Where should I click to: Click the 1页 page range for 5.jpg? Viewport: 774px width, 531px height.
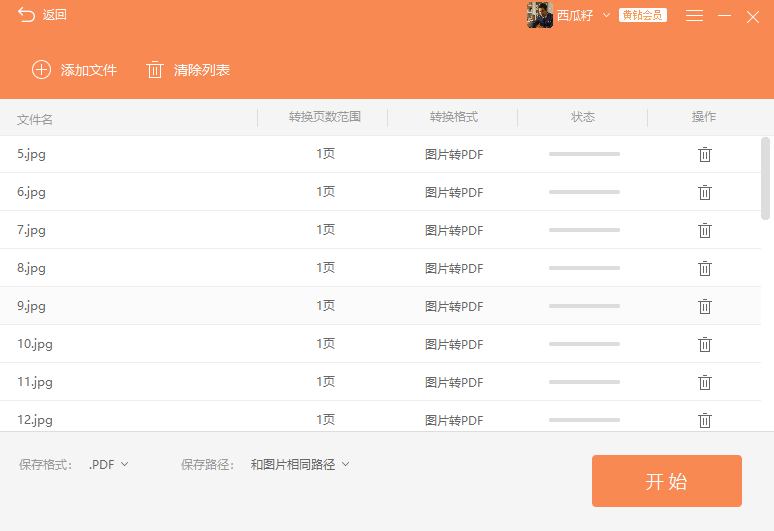tap(326, 154)
